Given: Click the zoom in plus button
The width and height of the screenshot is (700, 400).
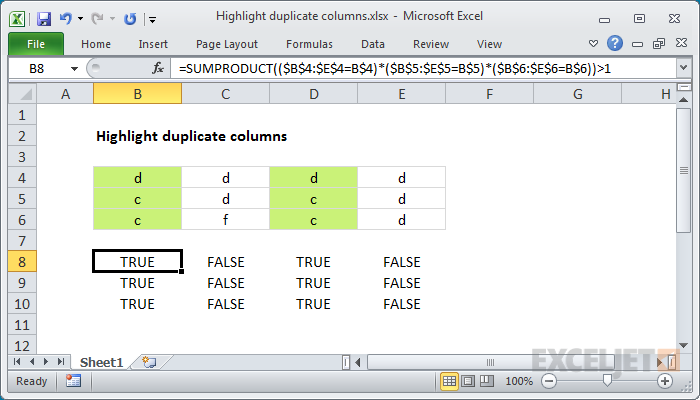Looking at the screenshot, I should coord(665,381).
